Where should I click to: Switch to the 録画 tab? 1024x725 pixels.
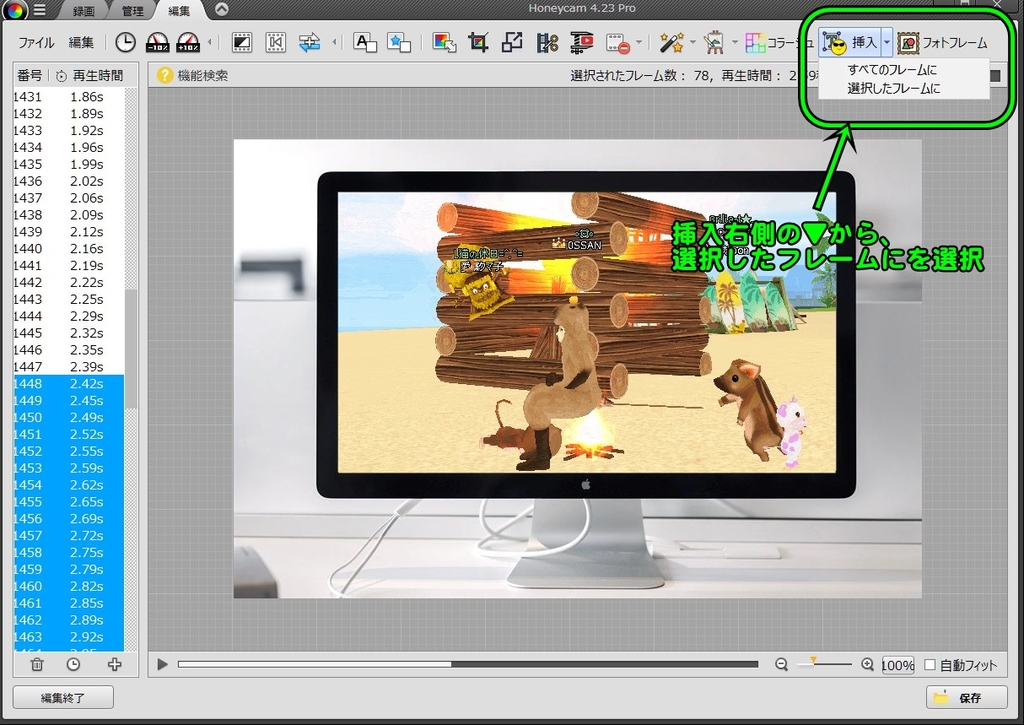[x=84, y=10]
